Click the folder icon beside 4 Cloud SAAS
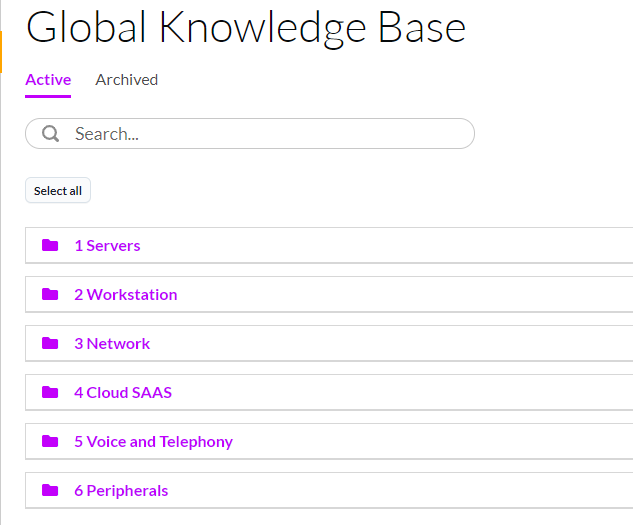Viewport: 633px width, 525px height. pos(50,392)
